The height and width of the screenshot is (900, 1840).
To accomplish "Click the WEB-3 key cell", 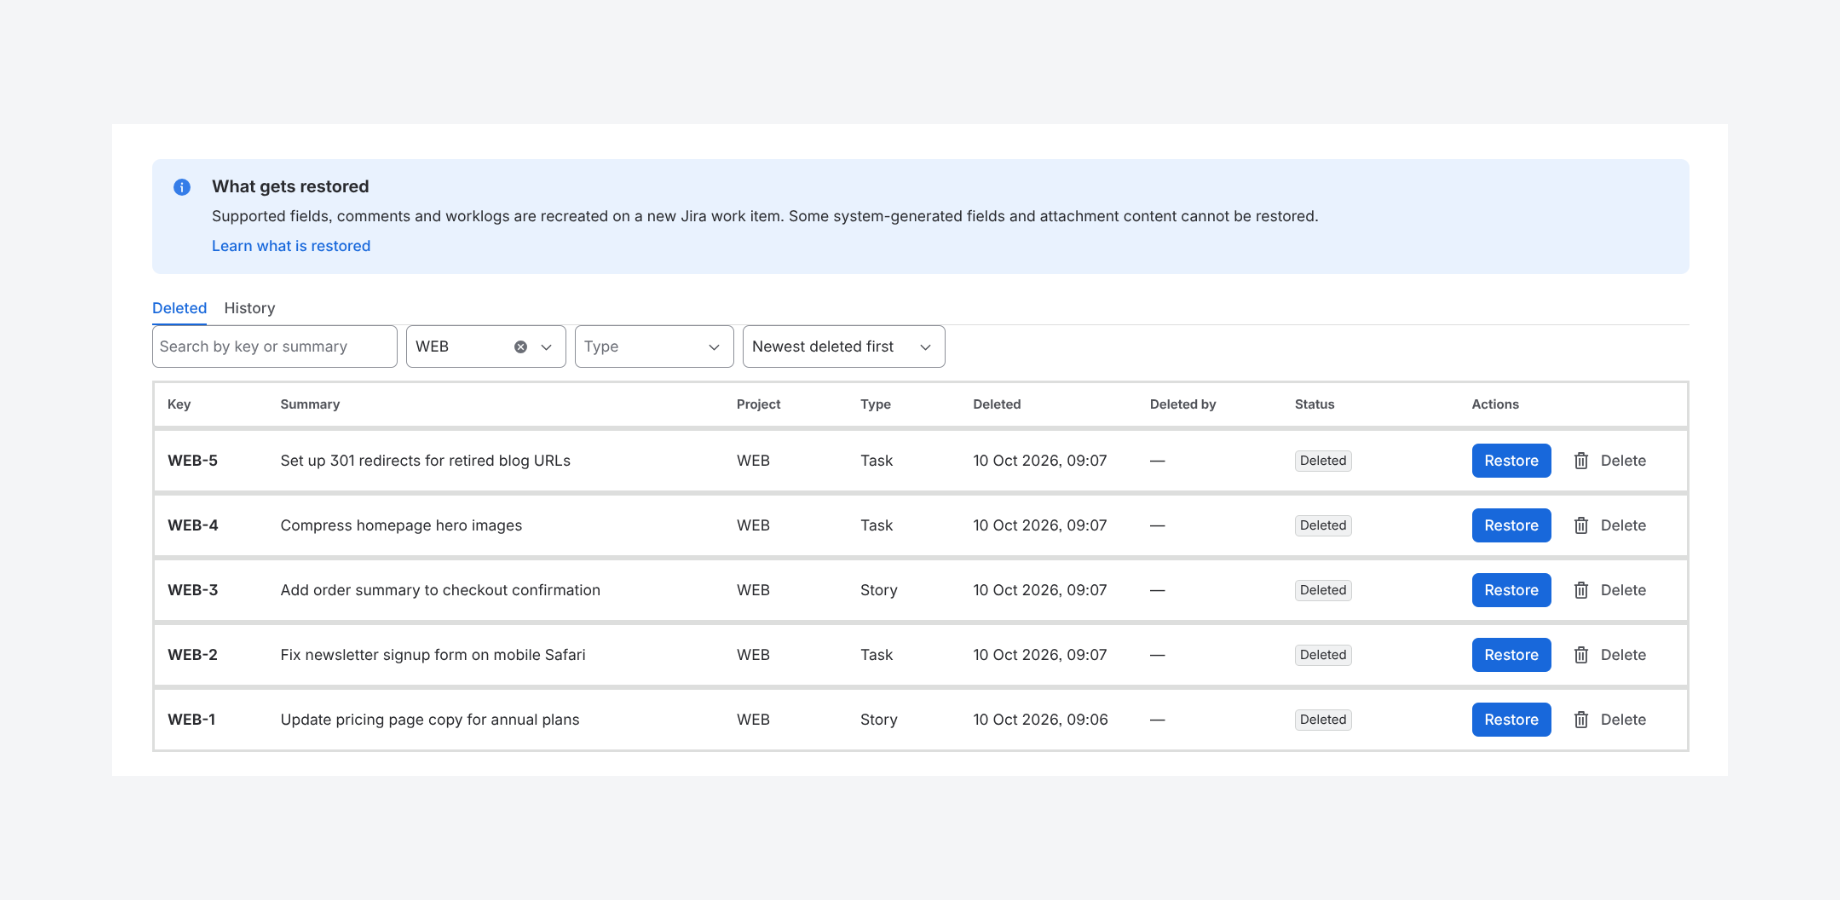I will pyautogui.click(x=193, y=591).
